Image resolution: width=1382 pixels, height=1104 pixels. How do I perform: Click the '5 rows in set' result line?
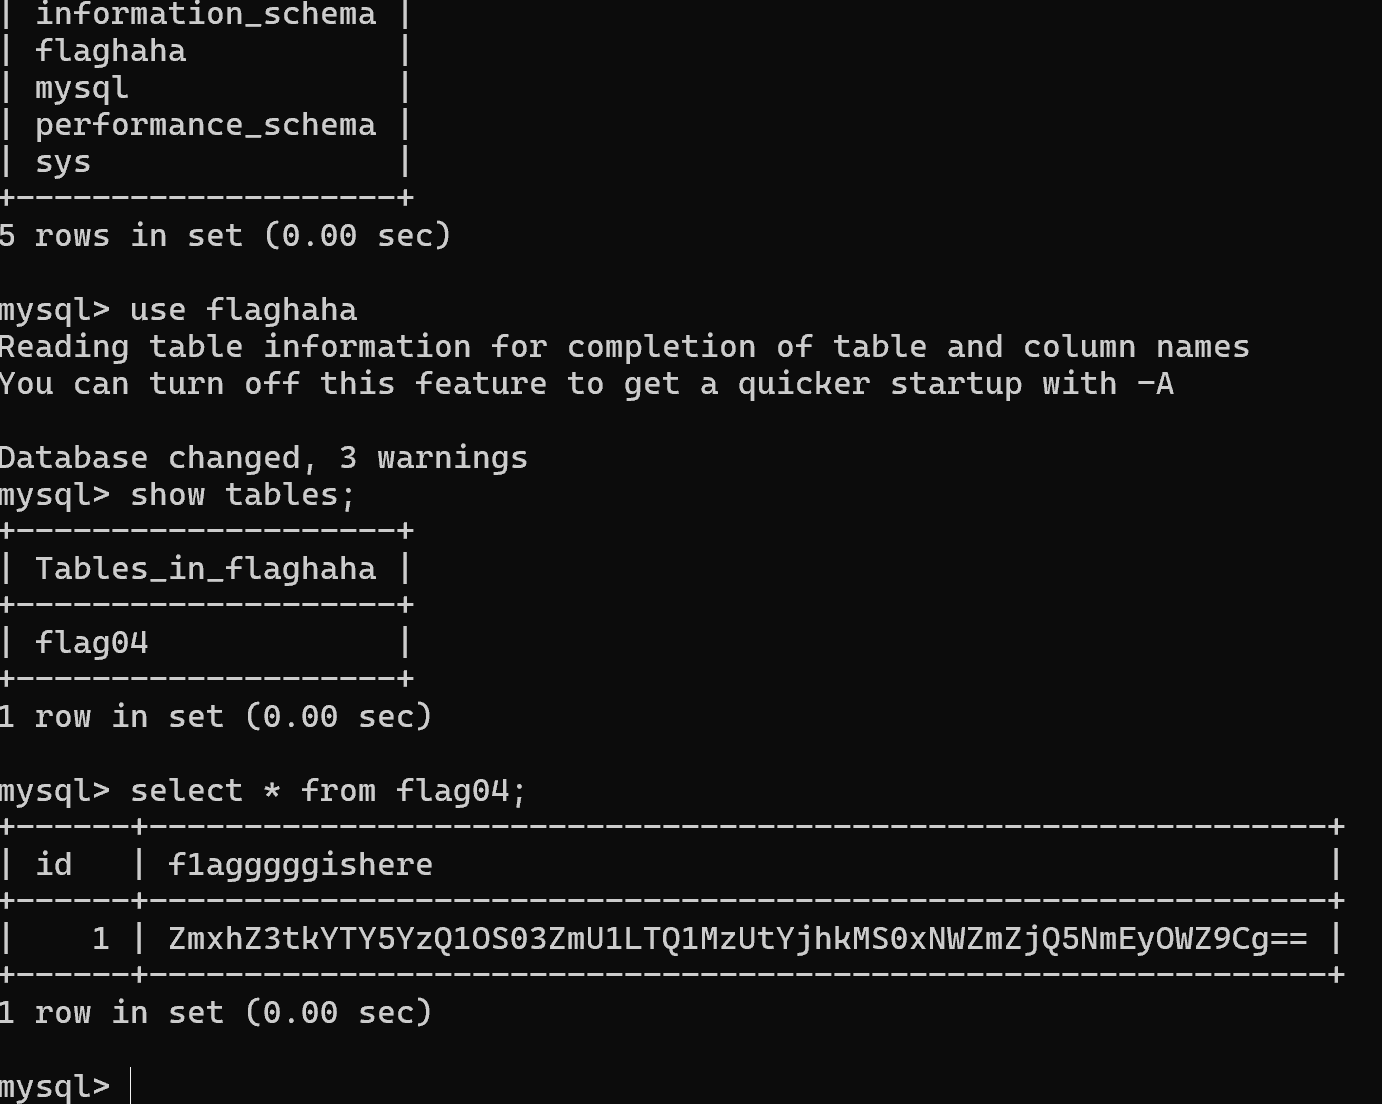225,236
